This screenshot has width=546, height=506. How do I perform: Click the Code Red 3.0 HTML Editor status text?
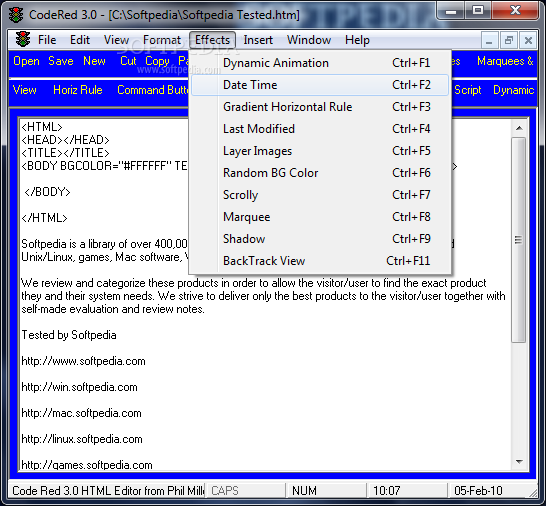coord(108,491)
